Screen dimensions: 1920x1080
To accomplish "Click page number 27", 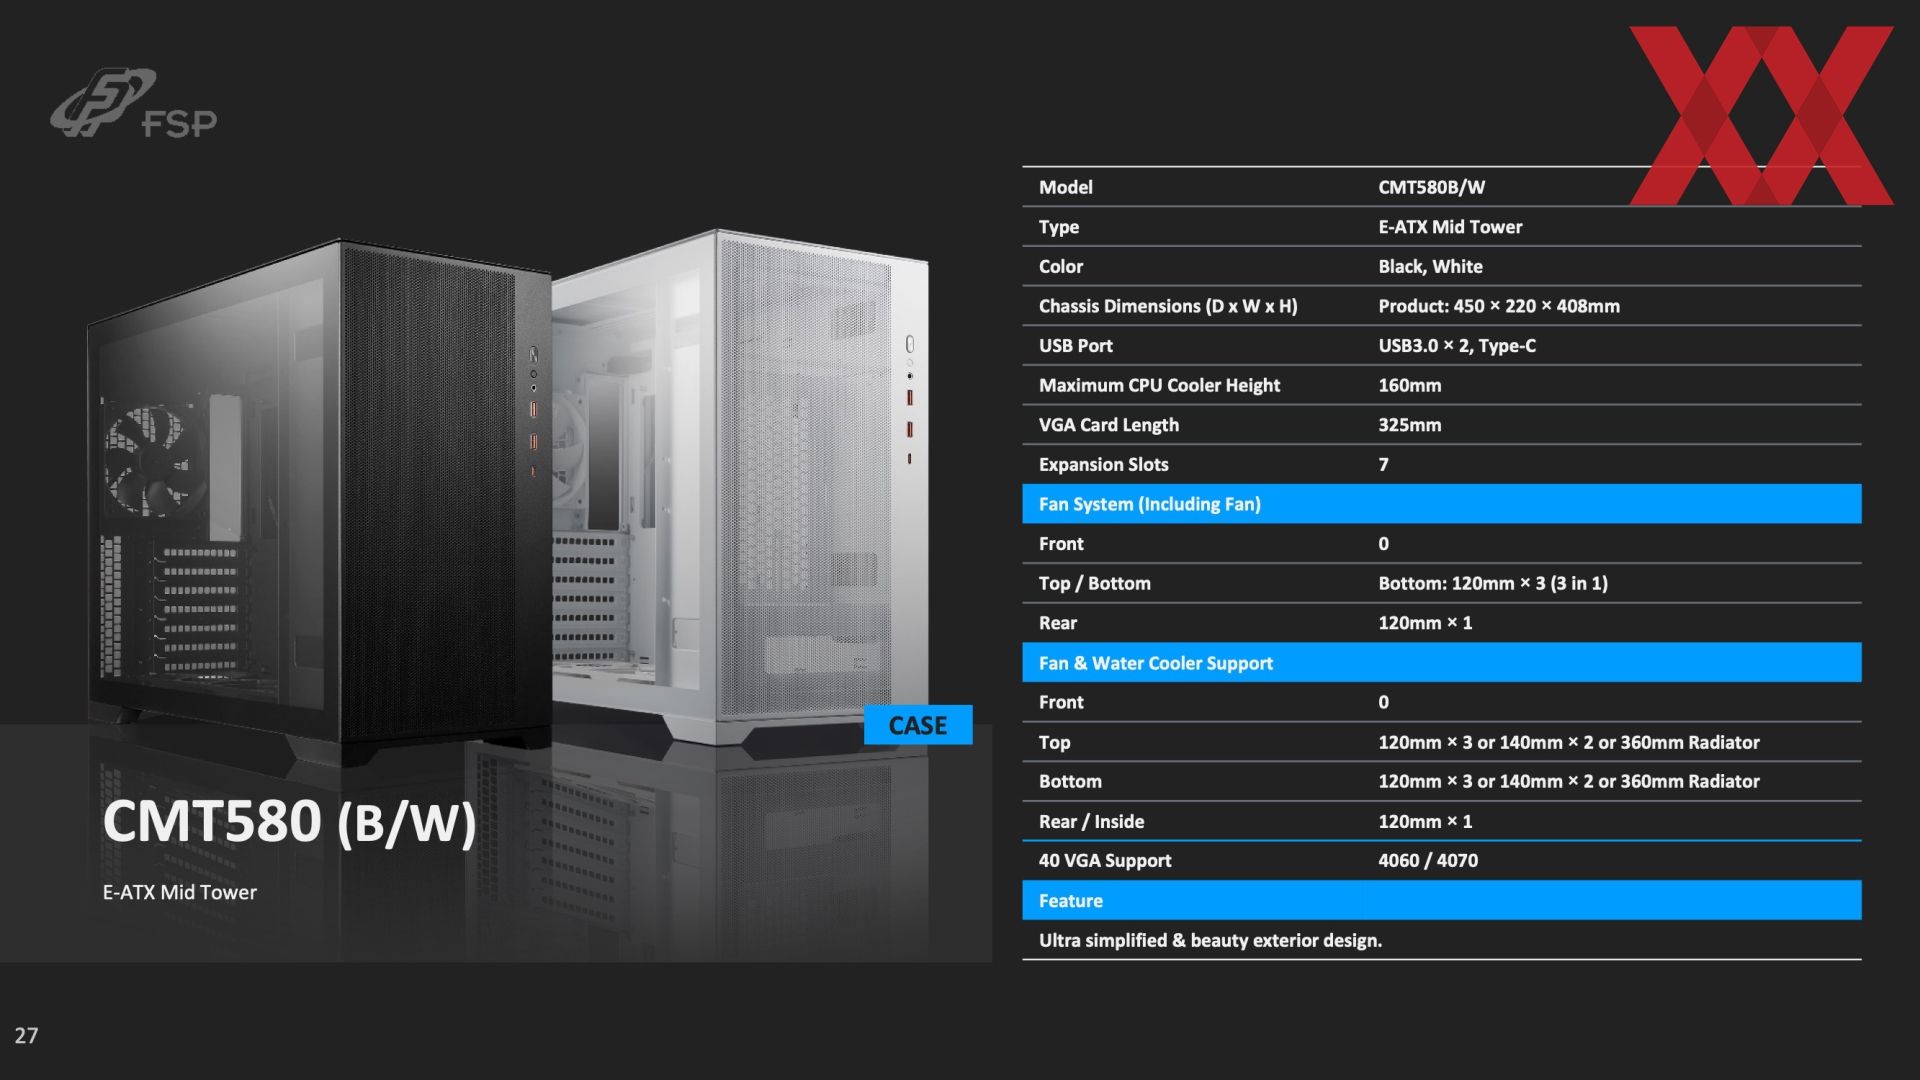I will (x=26, y=1036).
